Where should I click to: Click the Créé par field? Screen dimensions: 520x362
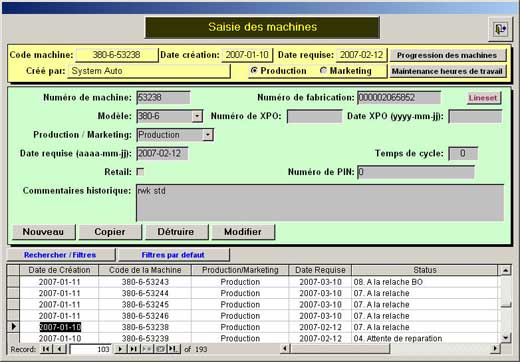coord(149,71)
